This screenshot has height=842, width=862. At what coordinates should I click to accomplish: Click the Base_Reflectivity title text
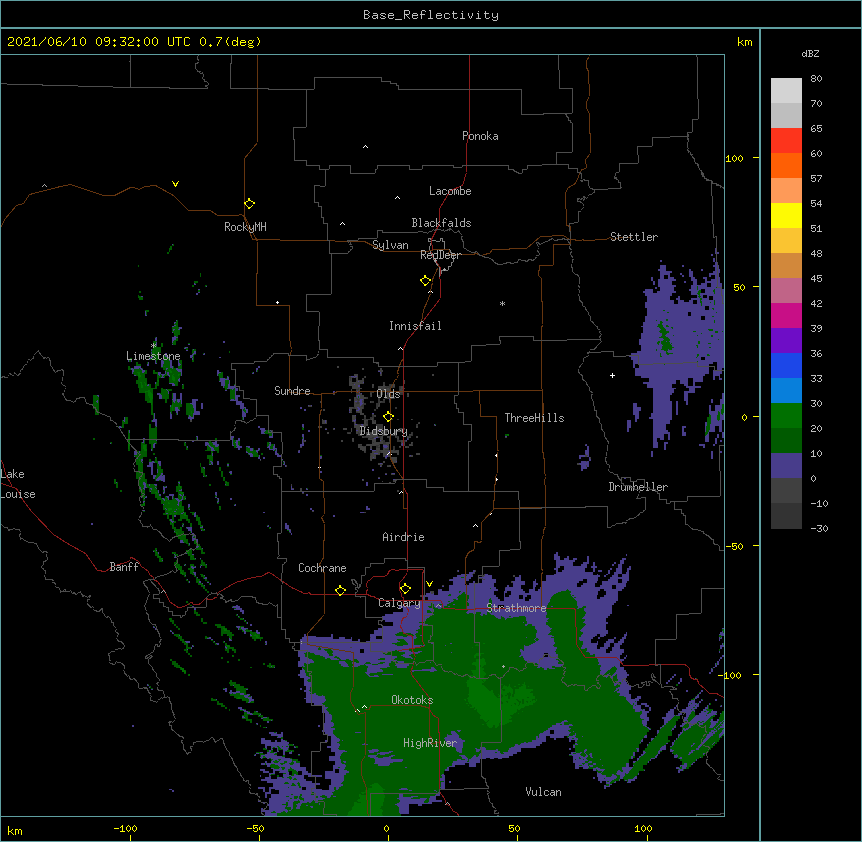click(x=431, y=15)
